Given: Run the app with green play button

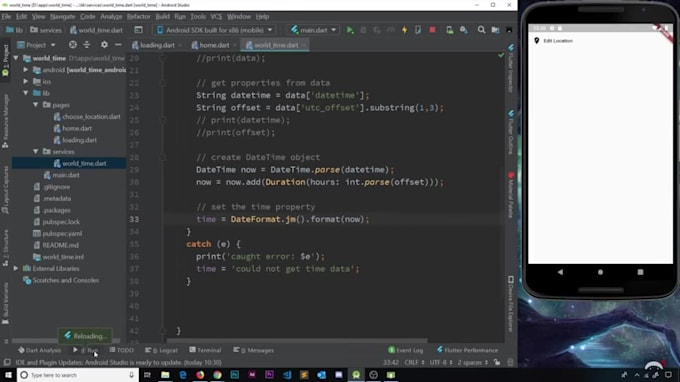Looking at the screenshot, I should click(350, 30).
